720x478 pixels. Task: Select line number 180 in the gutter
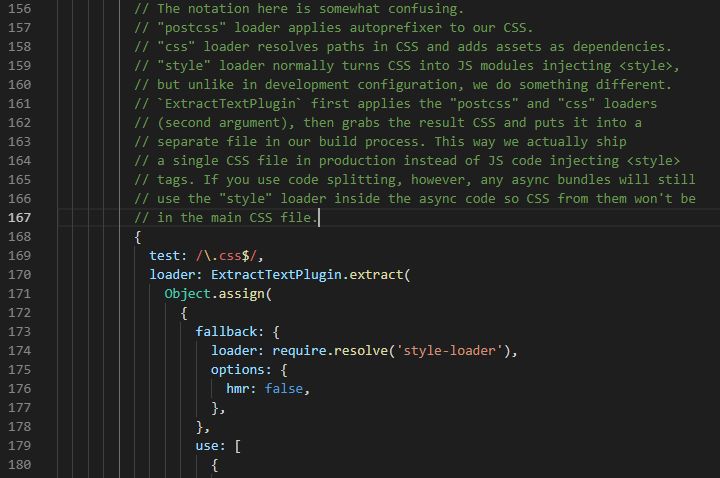(x=19, y=465)
